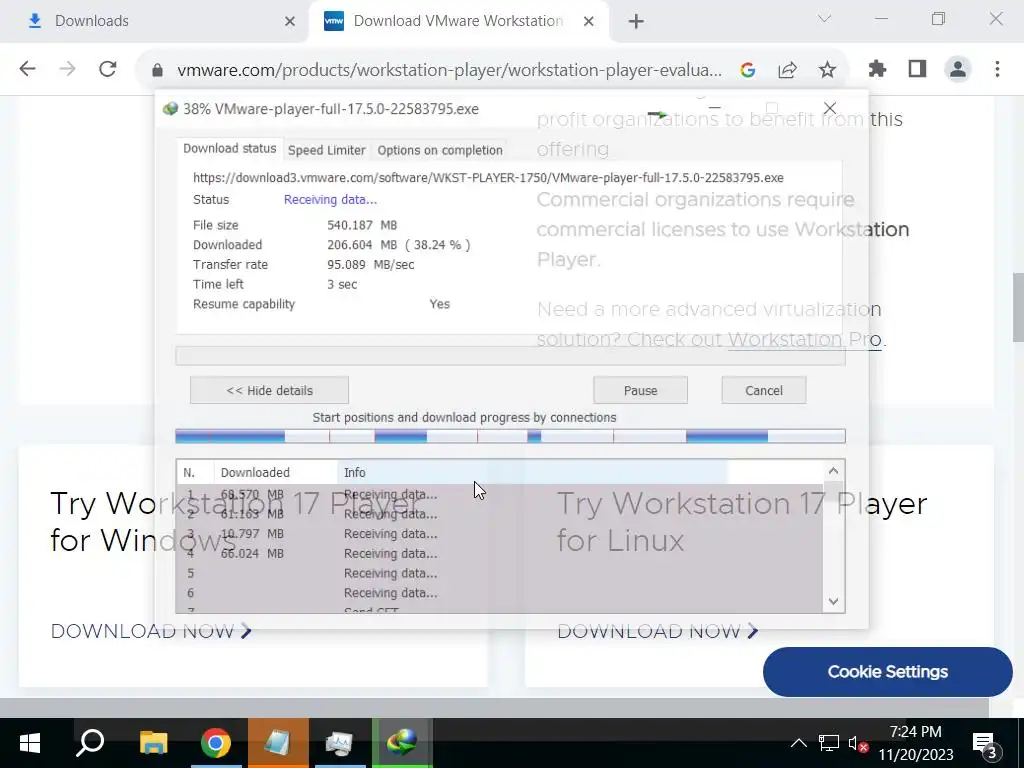Select connection row with 66.024 MB
Viewport: 1024px width, 768px height.
pos(500,554)
